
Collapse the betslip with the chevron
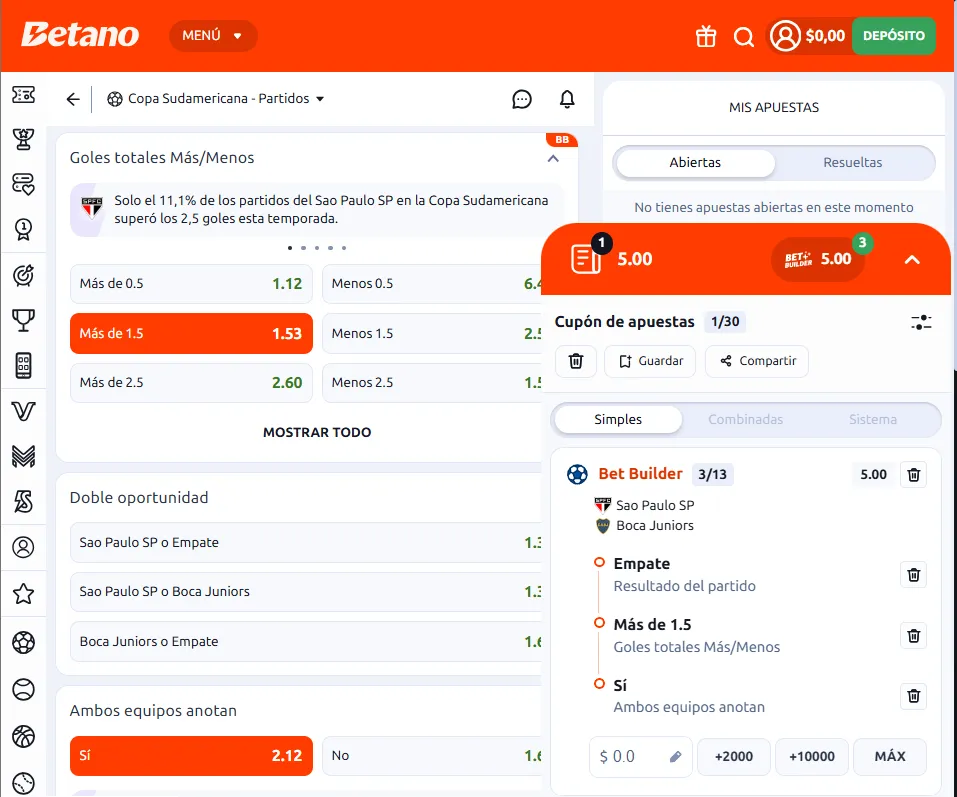pyautogui.click(x=912, y=260)
